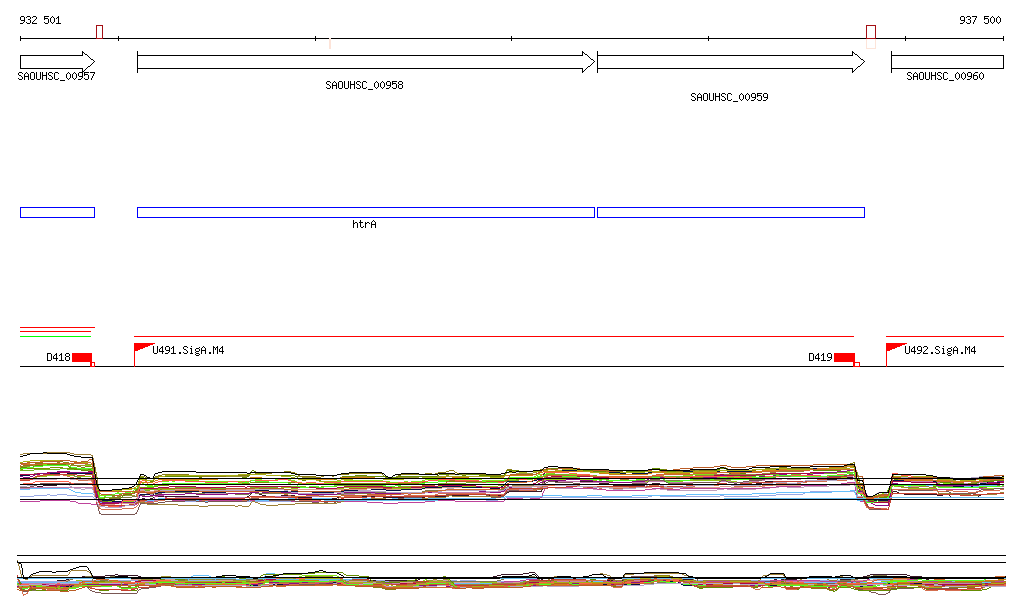This screenshot has height=611, width=1024.
Task: Click the 937 500 end coordinate label
Action: (x=979, y=20)
